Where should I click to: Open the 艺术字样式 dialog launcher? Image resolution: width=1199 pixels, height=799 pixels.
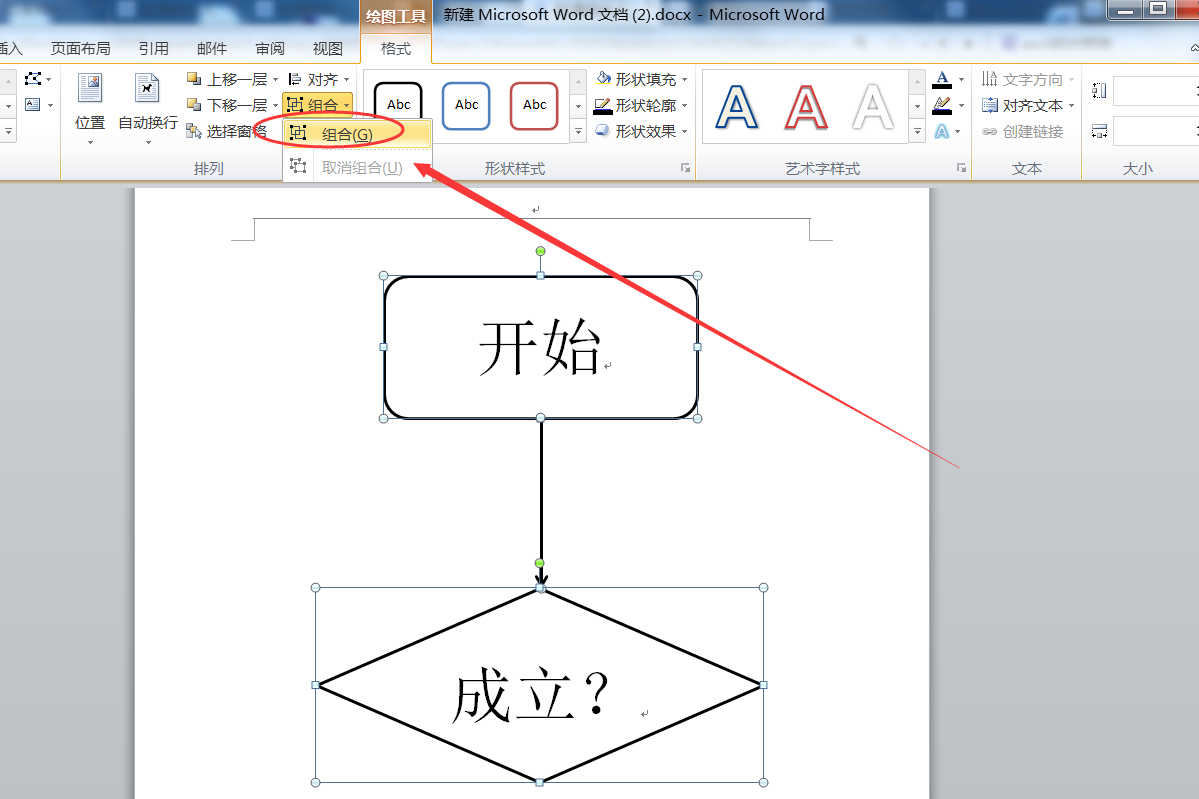961,168
